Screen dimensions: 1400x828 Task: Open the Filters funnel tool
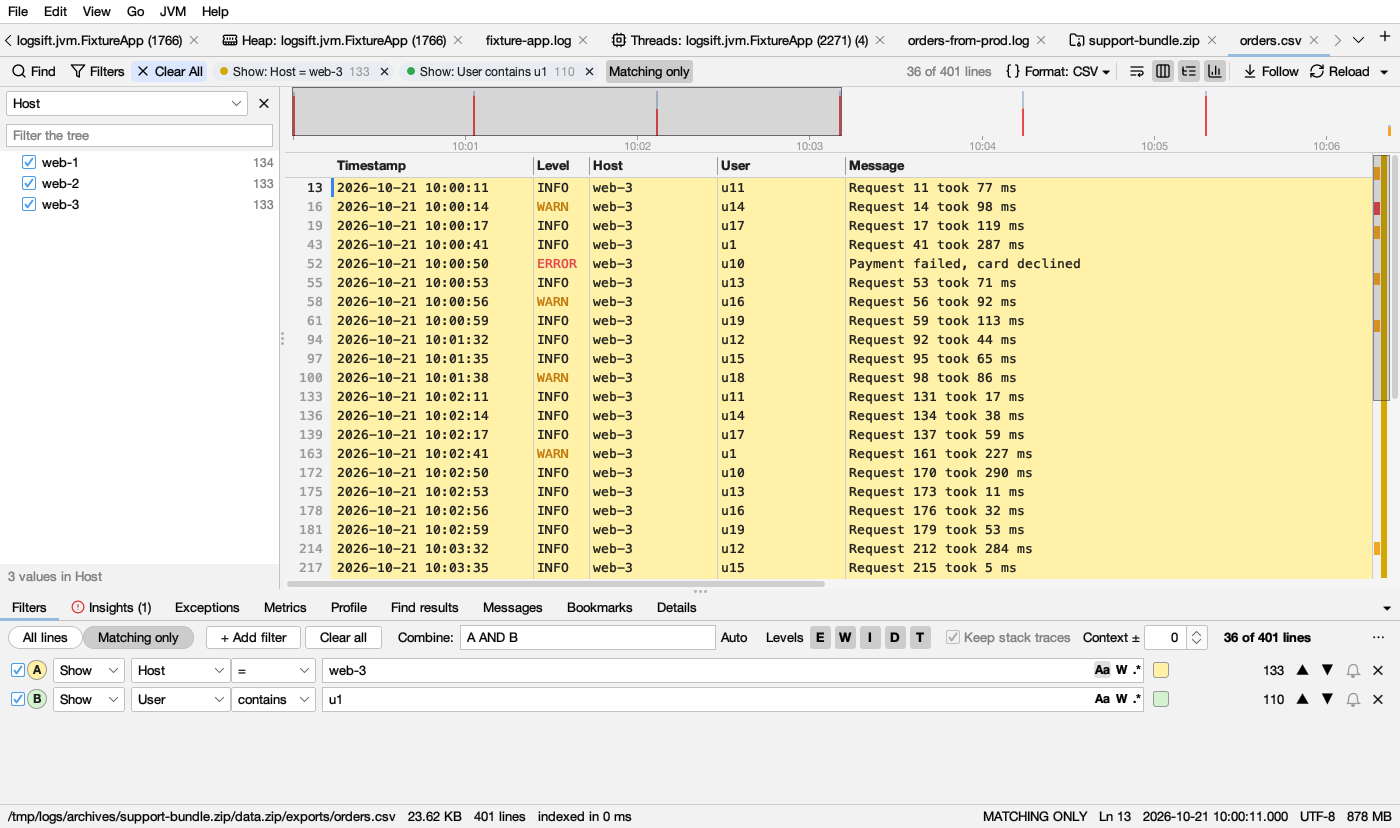pos(98,71)
